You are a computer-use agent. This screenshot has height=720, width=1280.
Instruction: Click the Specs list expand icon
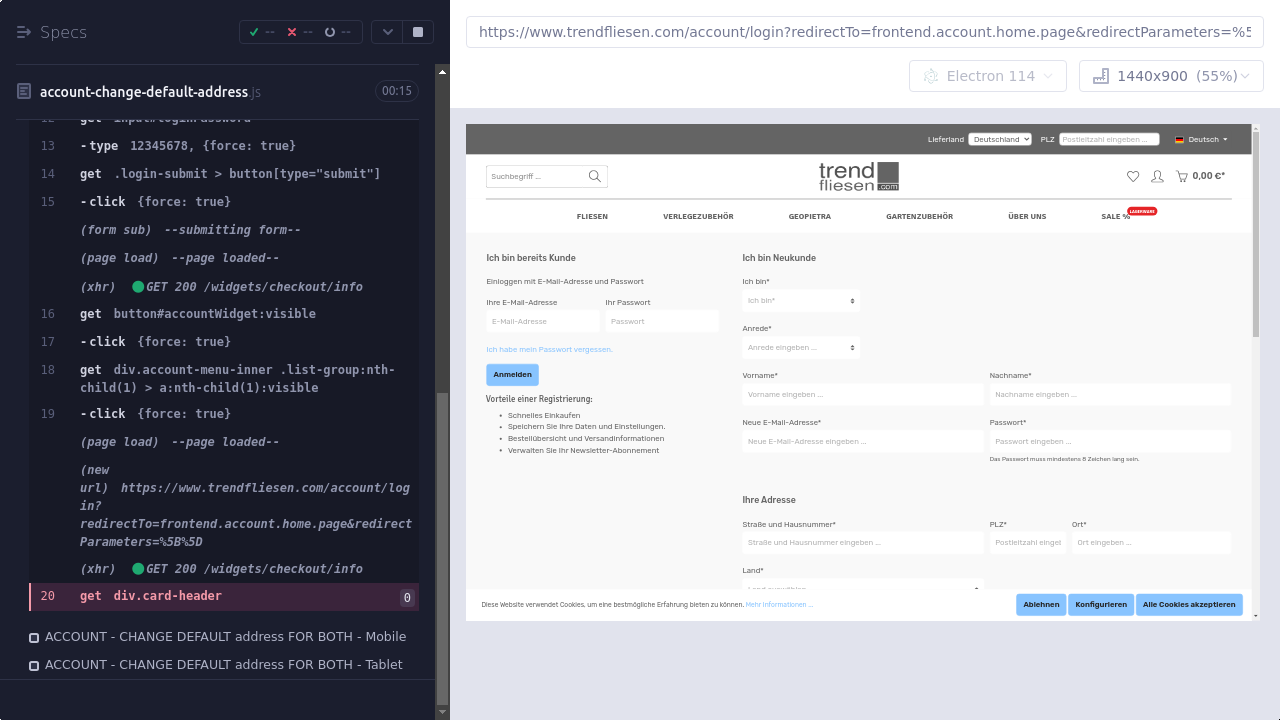pos(24,32)
